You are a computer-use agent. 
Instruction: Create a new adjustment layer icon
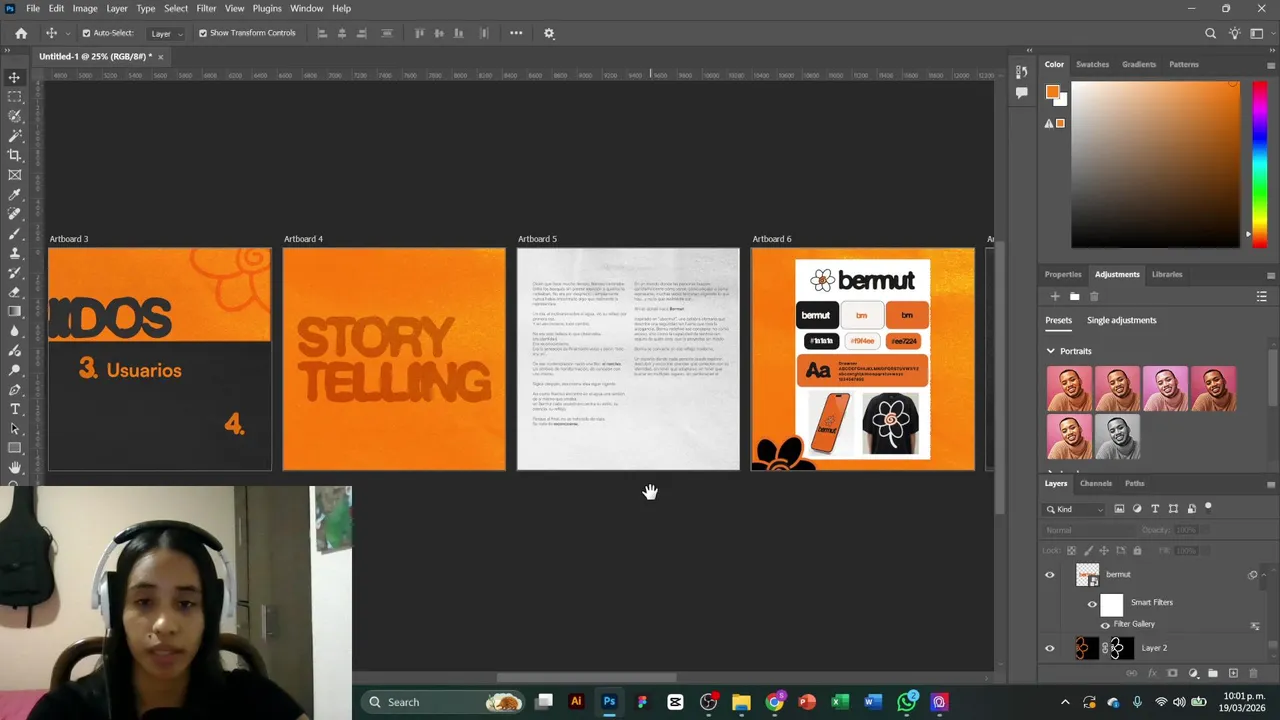pyautogui.click(x=1193, y=674)
